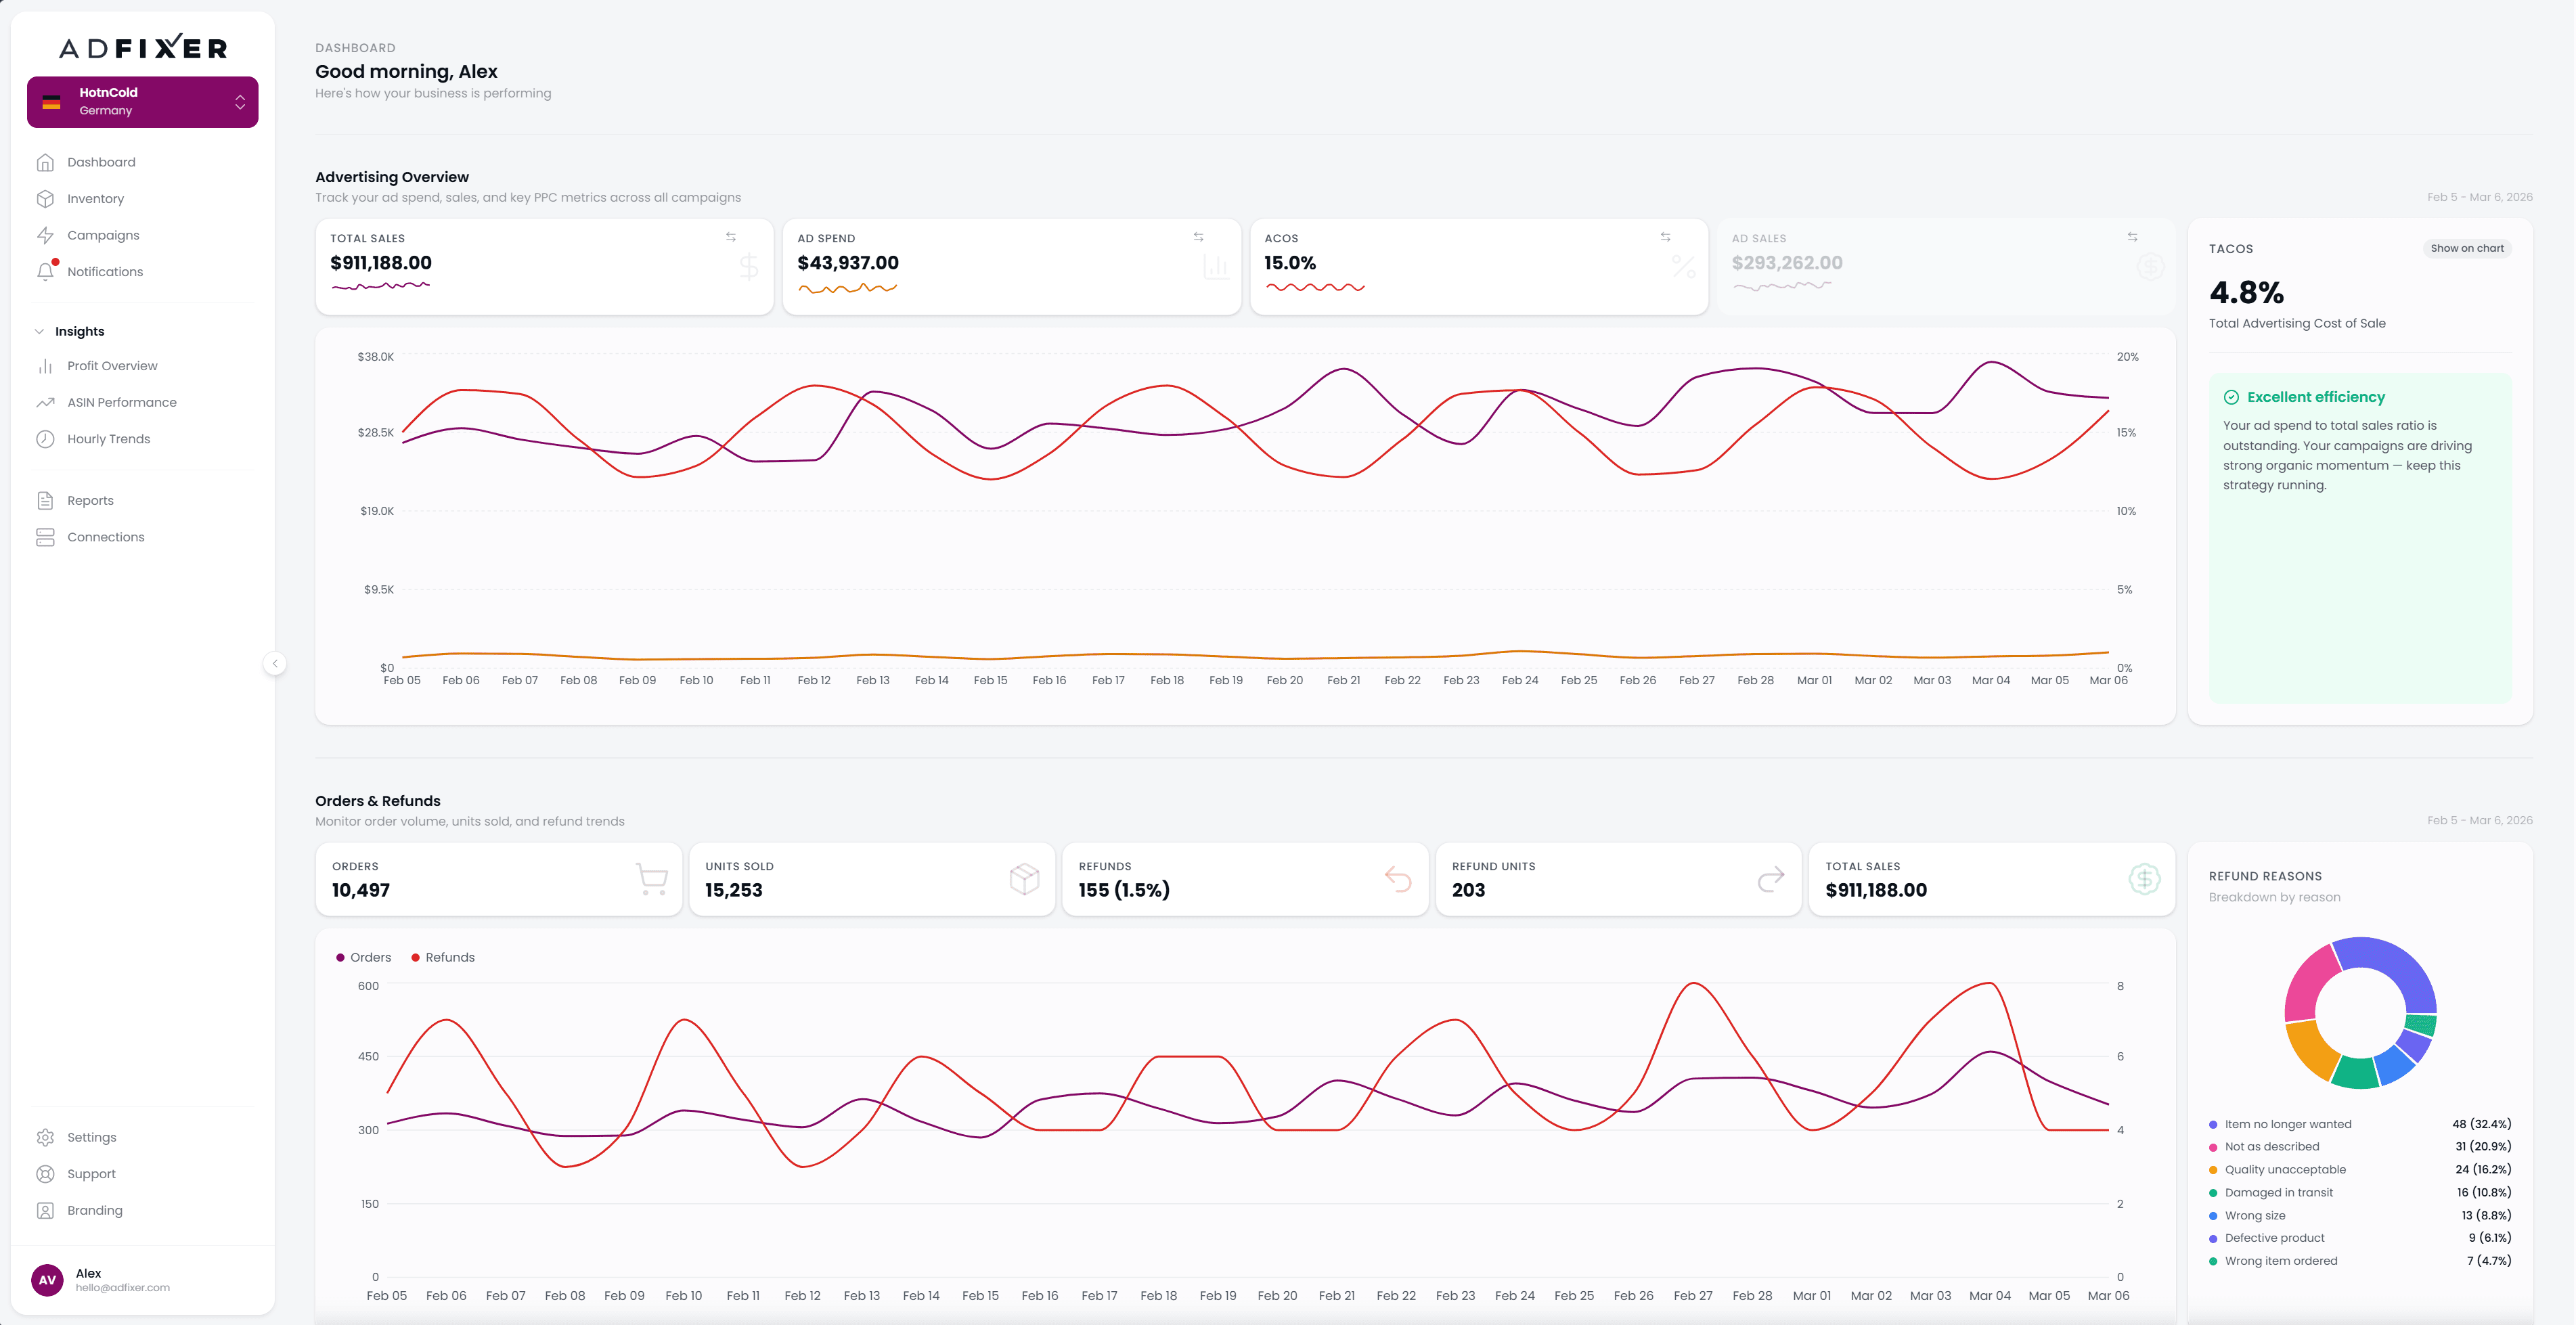2576x1325 pixels.
Task: Toggle the Refunds legend off
Action: pos(443,957)
